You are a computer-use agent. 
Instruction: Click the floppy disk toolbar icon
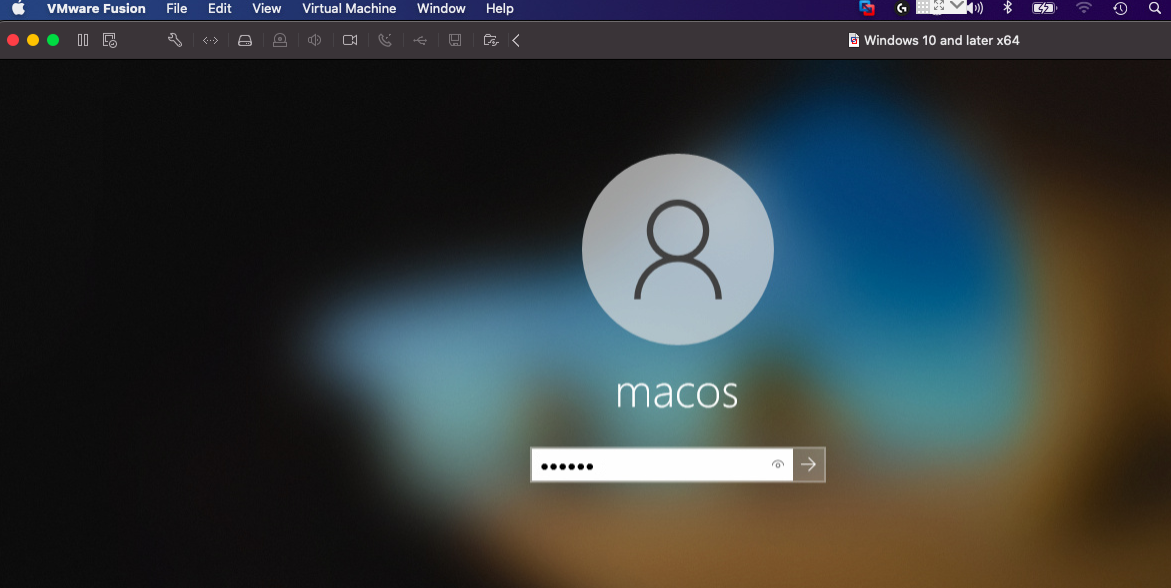pos(455,40)
